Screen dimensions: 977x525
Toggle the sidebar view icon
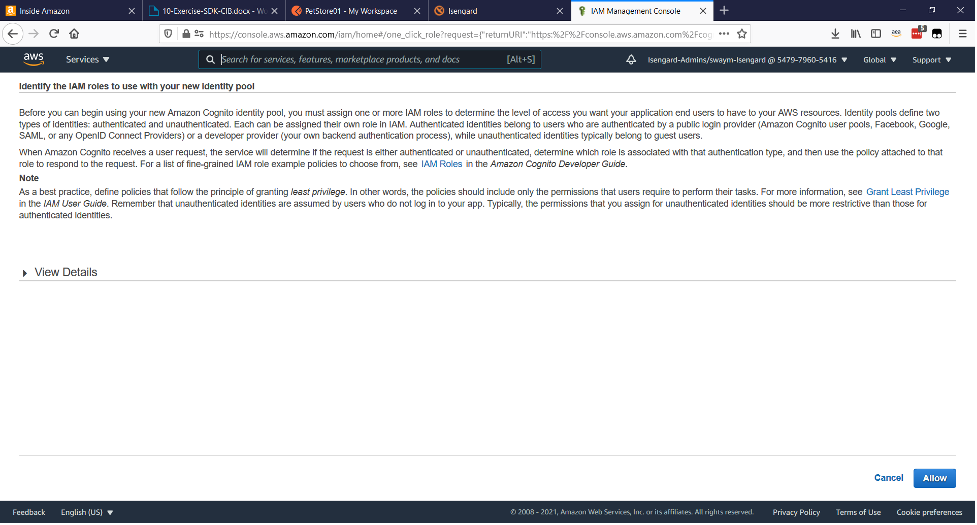point(875,34)
